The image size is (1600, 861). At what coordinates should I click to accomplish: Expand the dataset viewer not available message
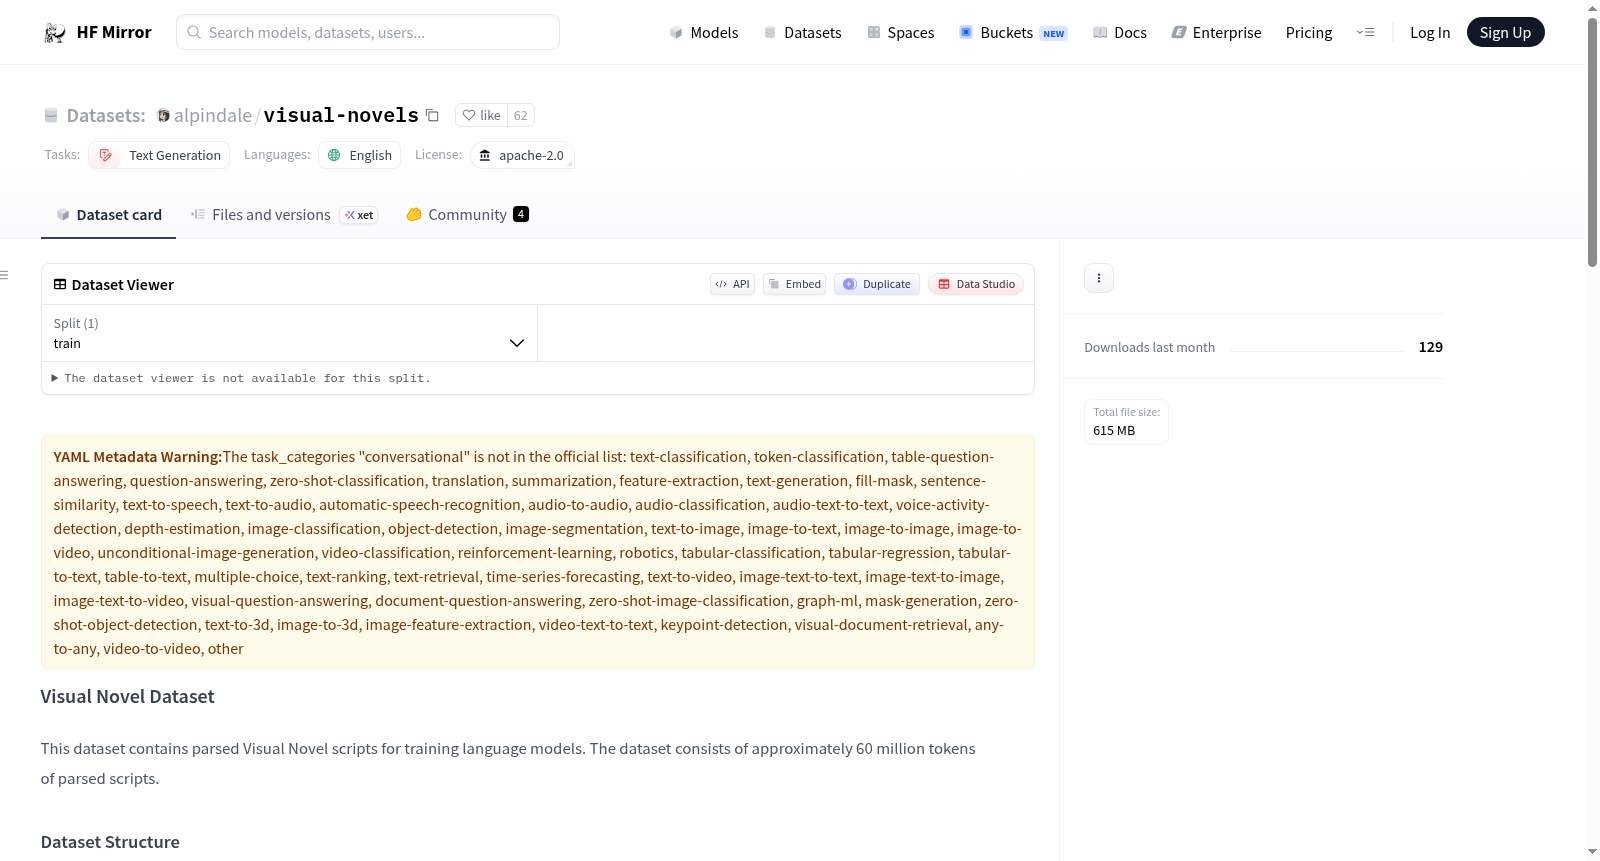240,378
